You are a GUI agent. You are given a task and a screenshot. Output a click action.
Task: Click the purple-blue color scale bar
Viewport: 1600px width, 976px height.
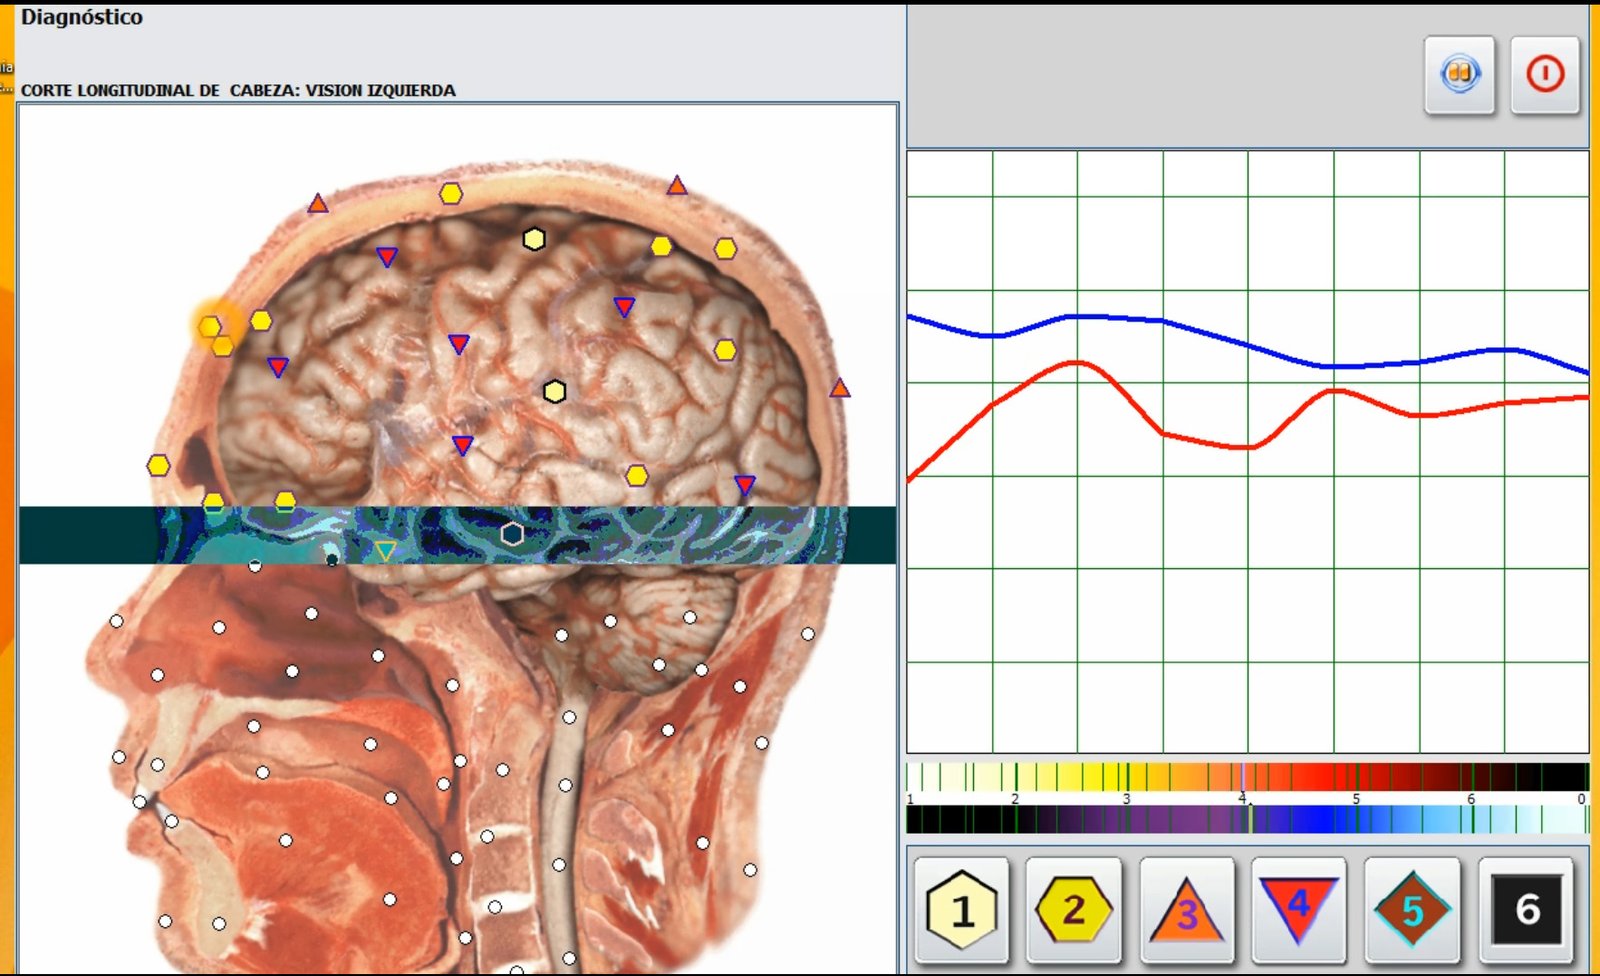[x=1247, y=819]
